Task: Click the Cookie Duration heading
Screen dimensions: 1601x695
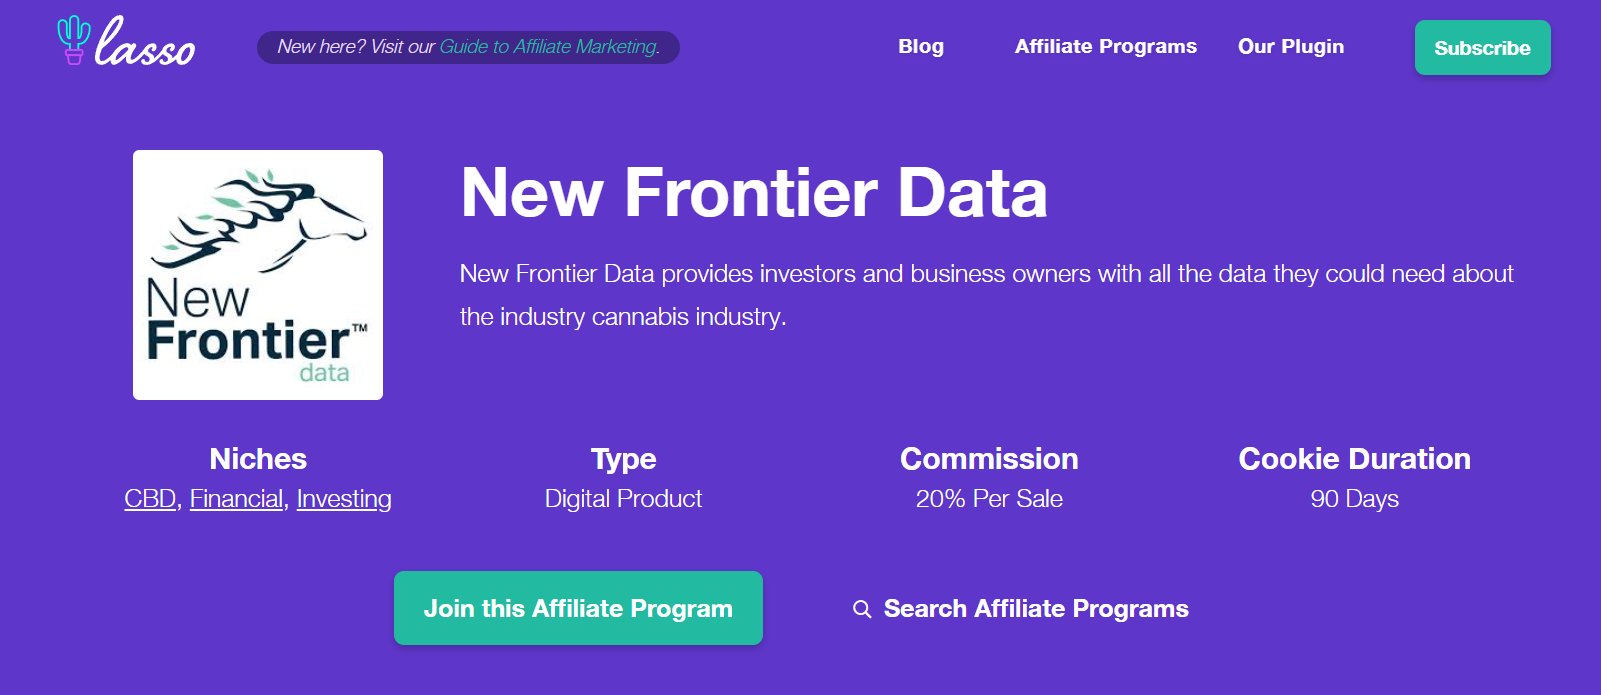Action: click(1354, 459)
